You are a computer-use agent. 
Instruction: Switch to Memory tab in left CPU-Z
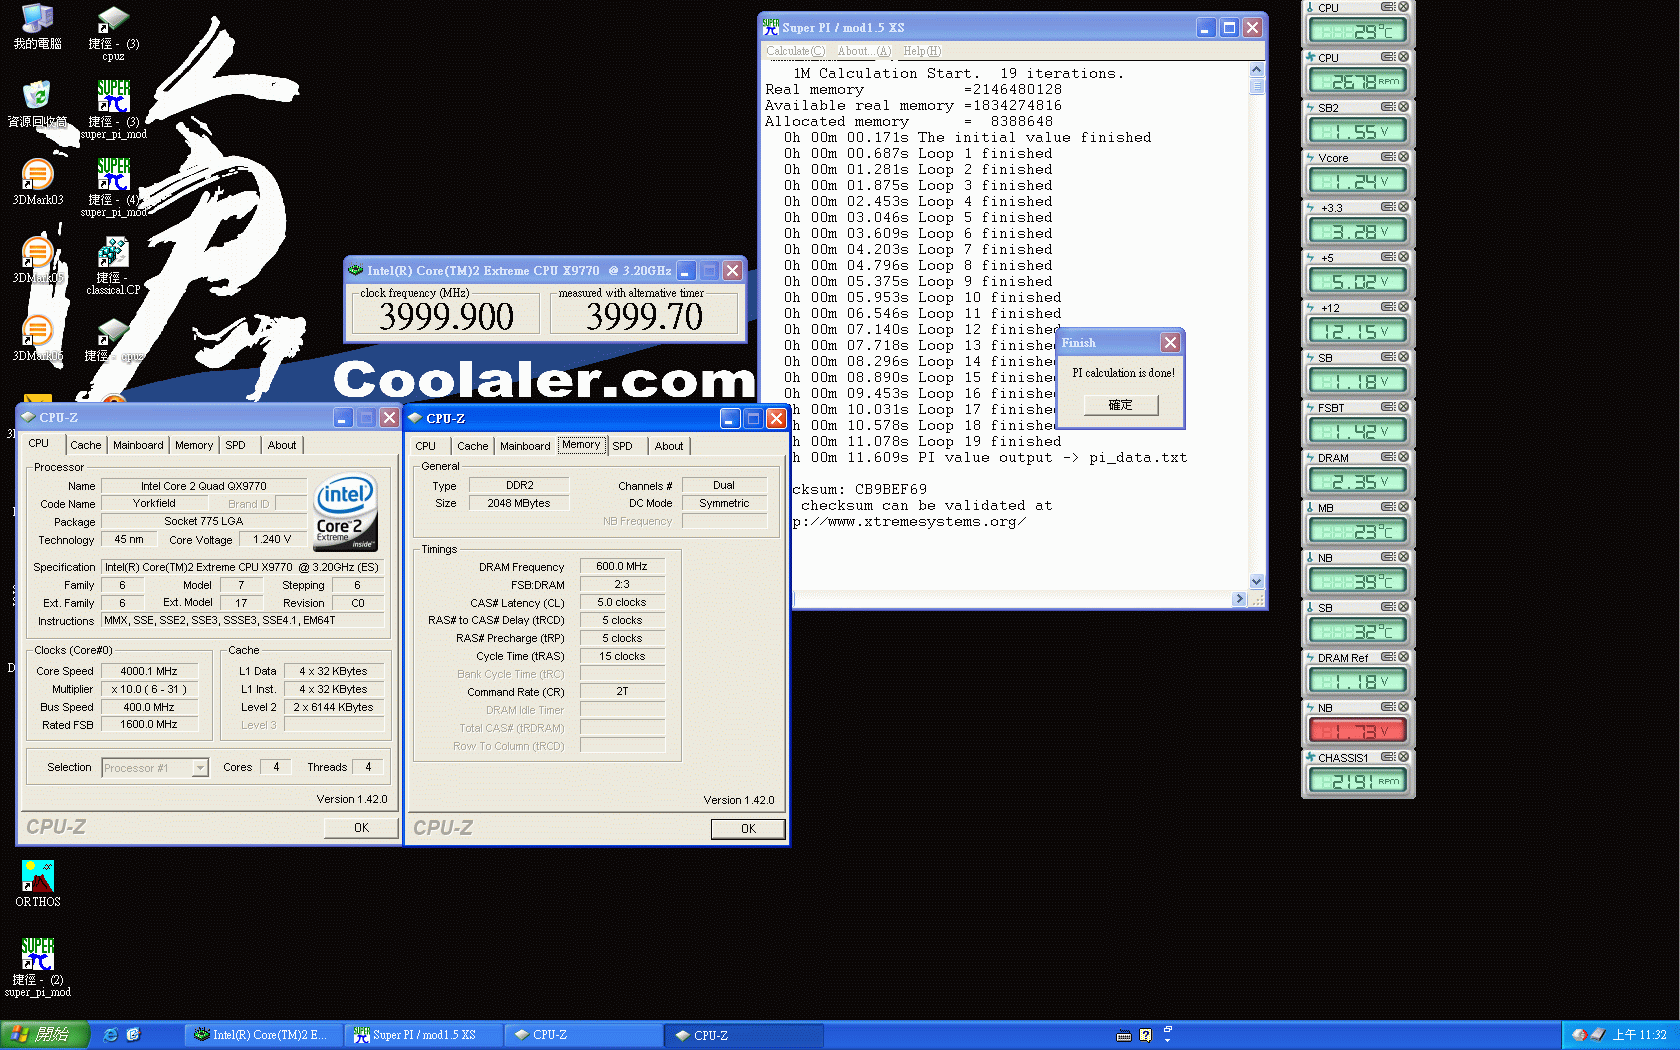194,446
